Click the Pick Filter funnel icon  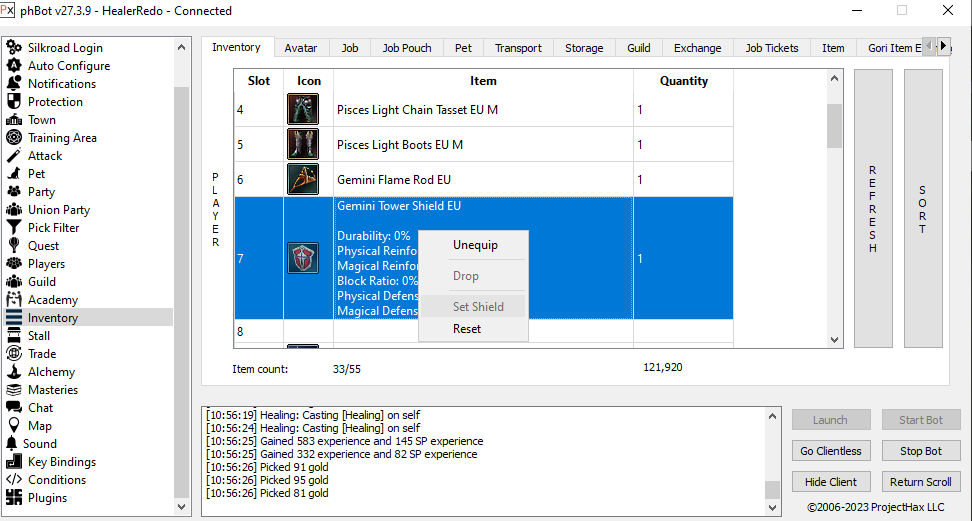click(x=14, y=228)
